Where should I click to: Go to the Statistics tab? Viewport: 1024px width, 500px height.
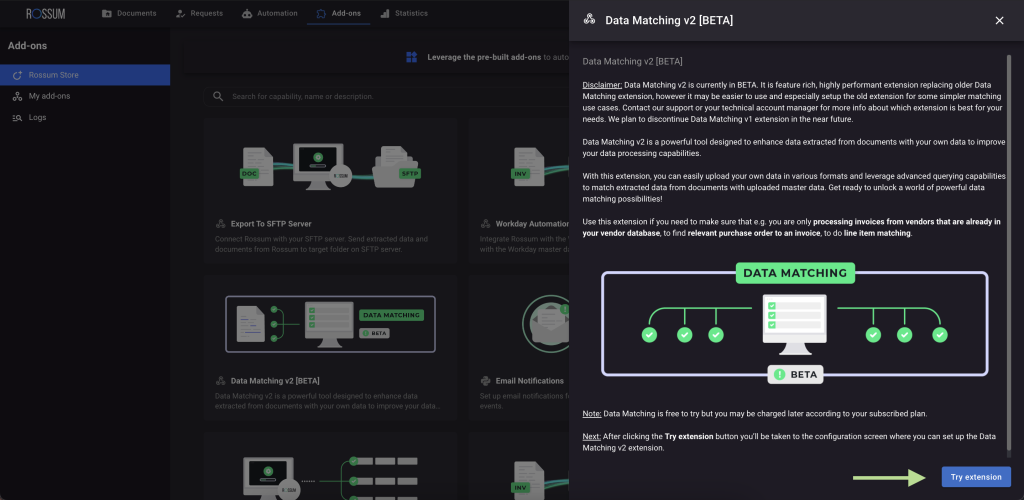tap(404, 13)
